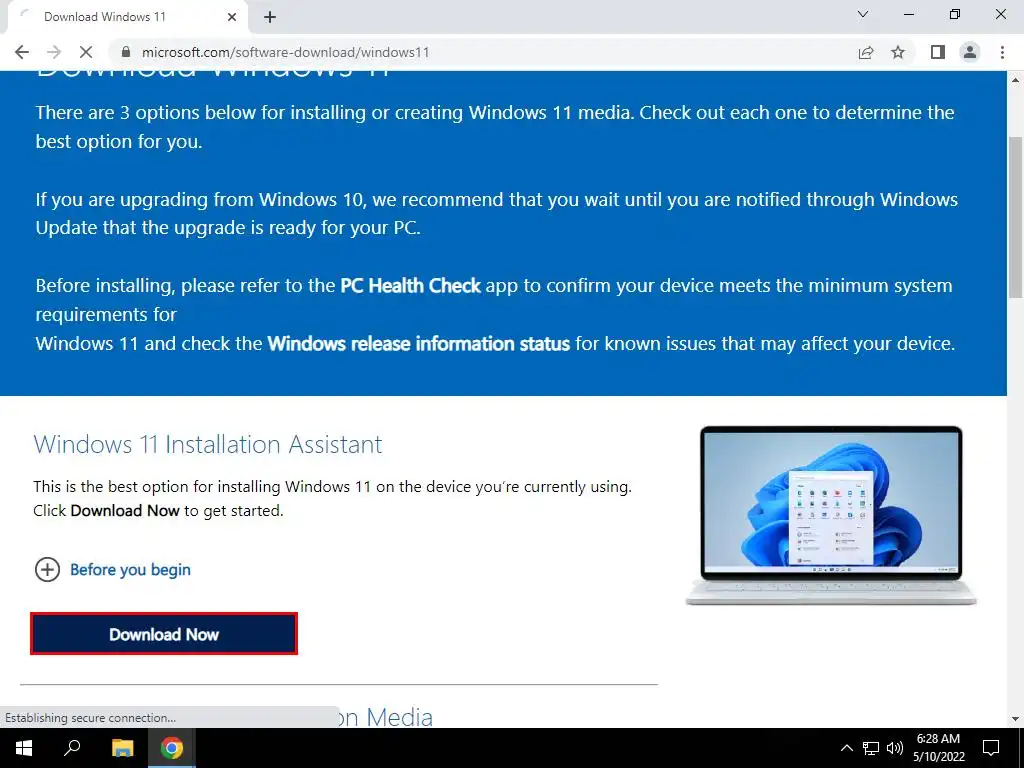The image size is (1024, 768).
Task: Open the tab search dropdown
Action: (863, 14)
